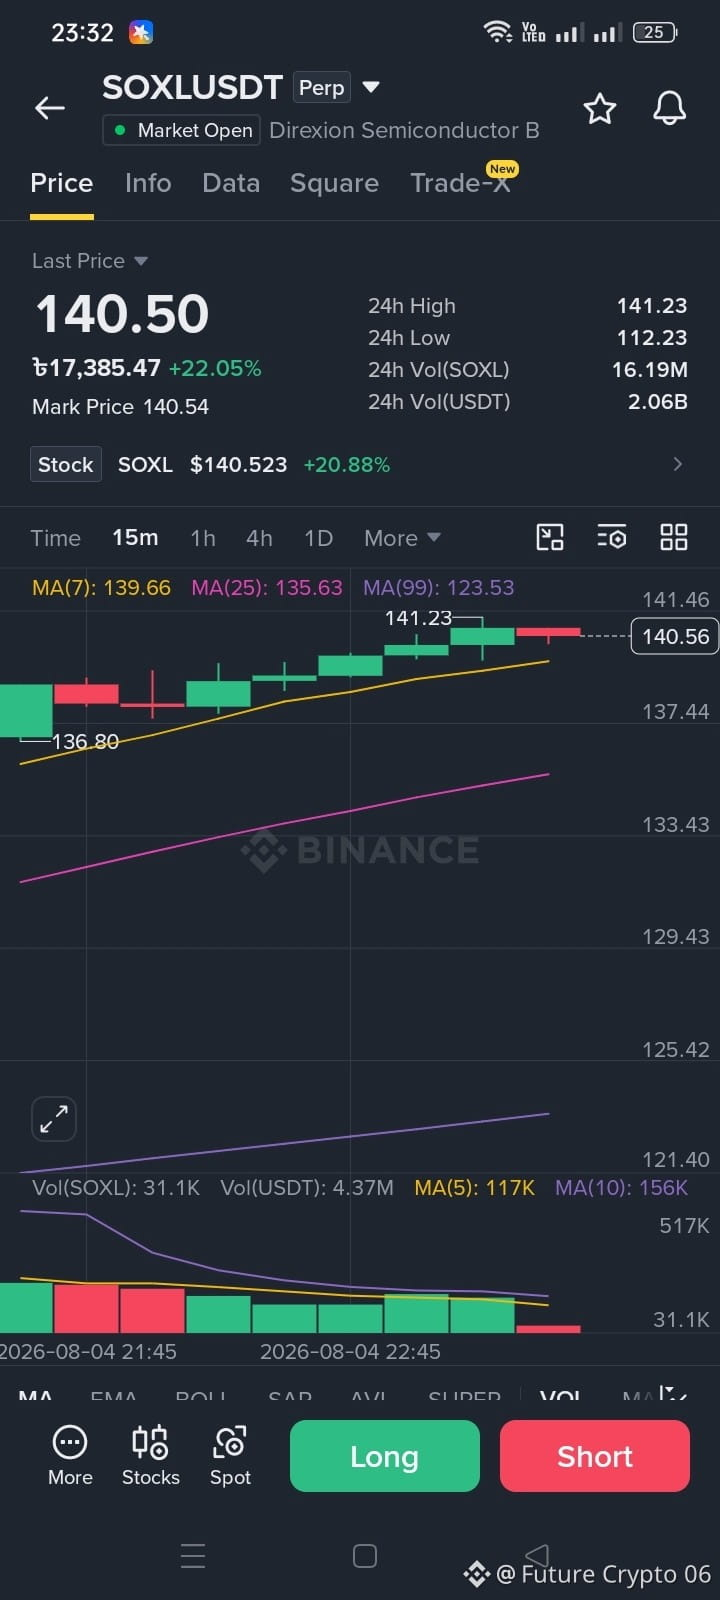Open price alerts with the bell icon

tap(670, 108)
